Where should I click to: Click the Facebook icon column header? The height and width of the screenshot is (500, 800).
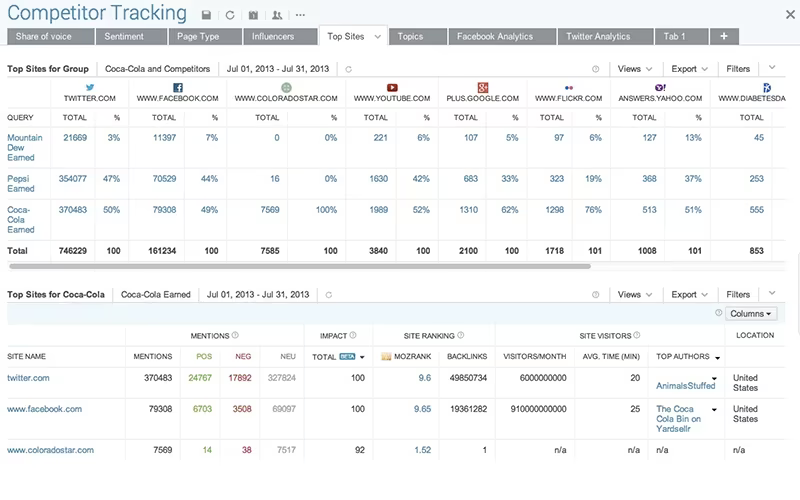pos(178,87)
